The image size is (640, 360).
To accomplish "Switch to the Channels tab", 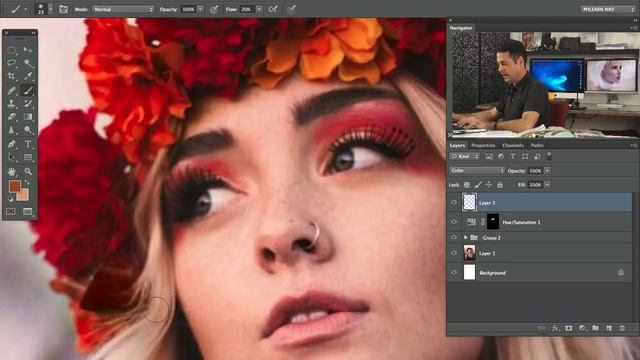I will coord(513,145).
